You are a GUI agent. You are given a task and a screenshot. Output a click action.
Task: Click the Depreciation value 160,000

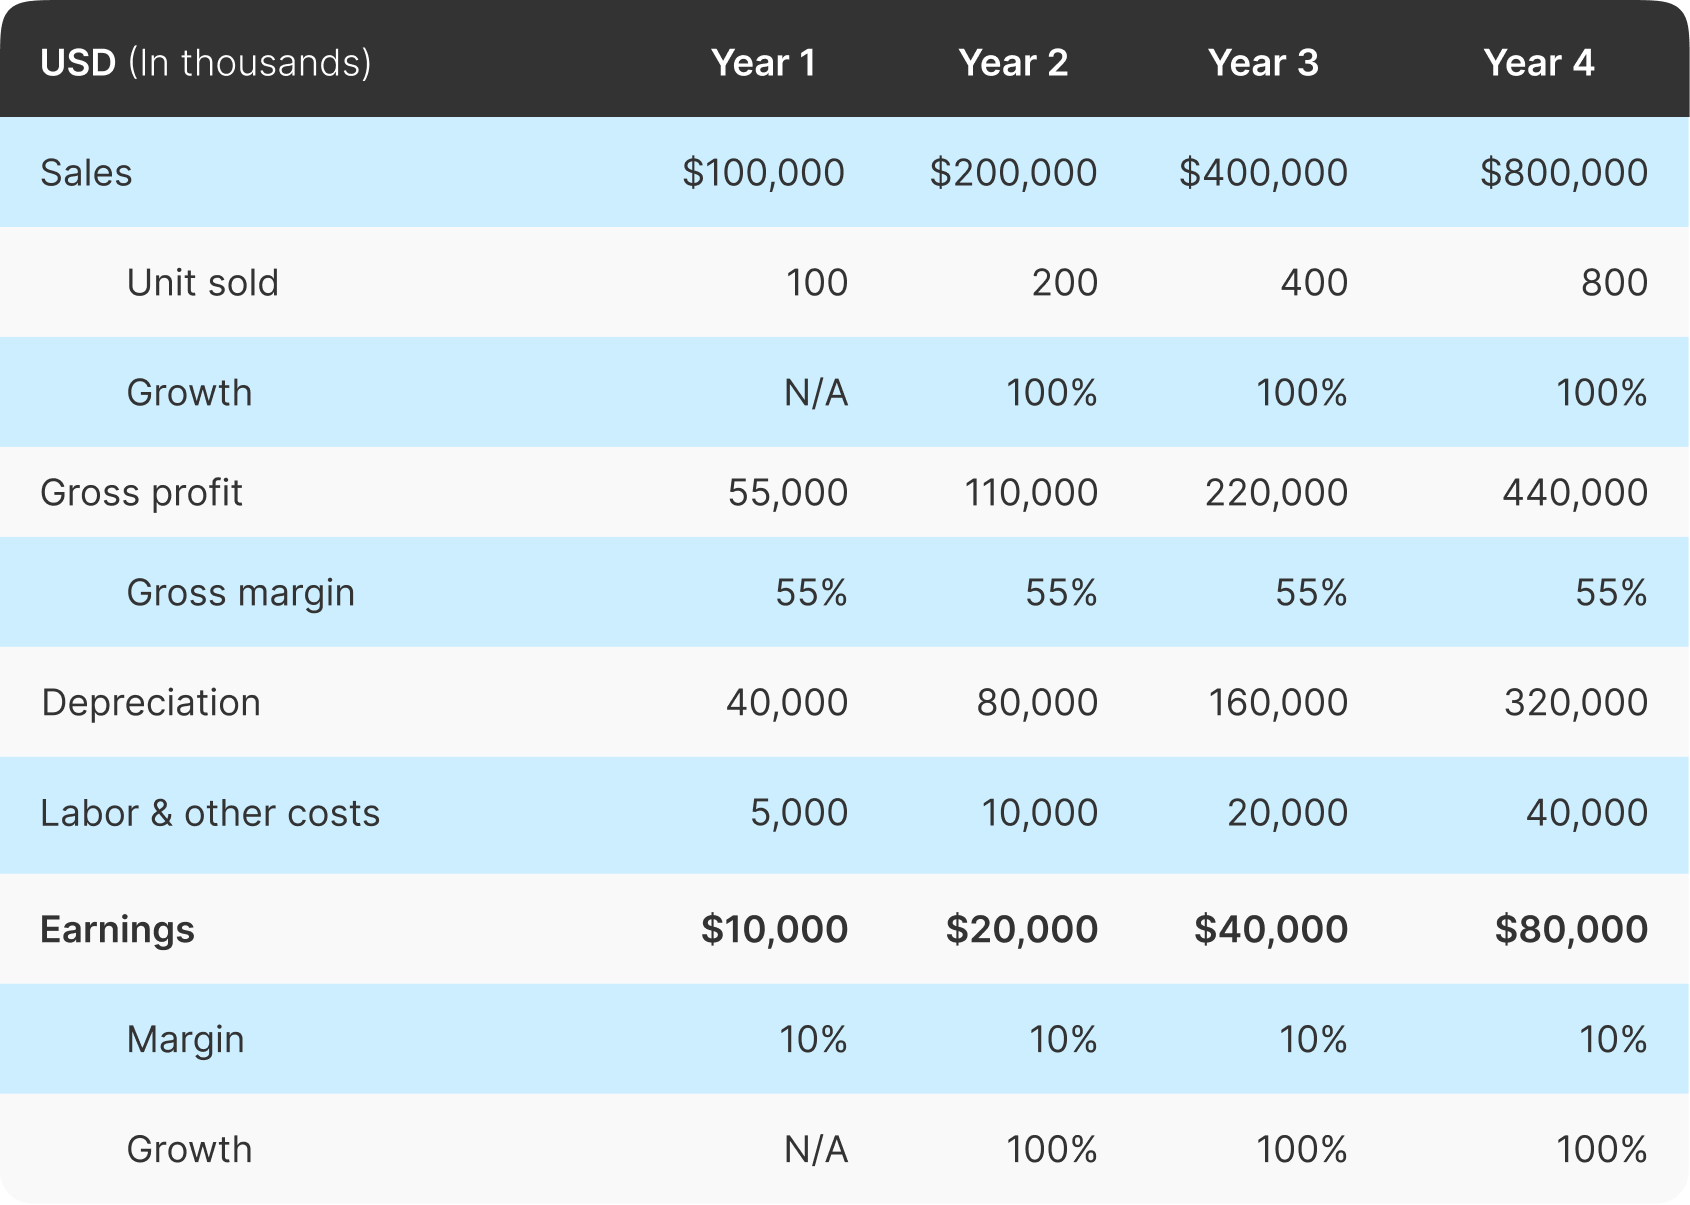pyautogui.click(x=1278, y=703)
